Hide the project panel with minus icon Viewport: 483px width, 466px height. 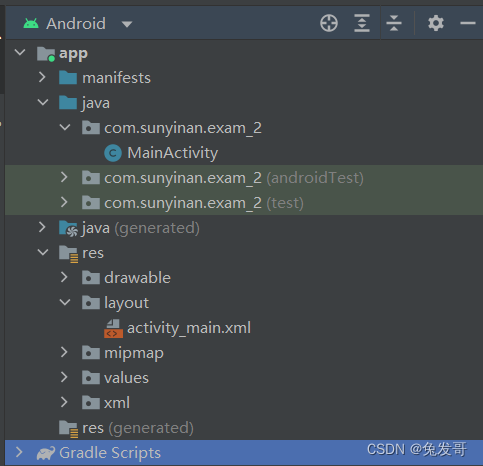coord(468,23)
